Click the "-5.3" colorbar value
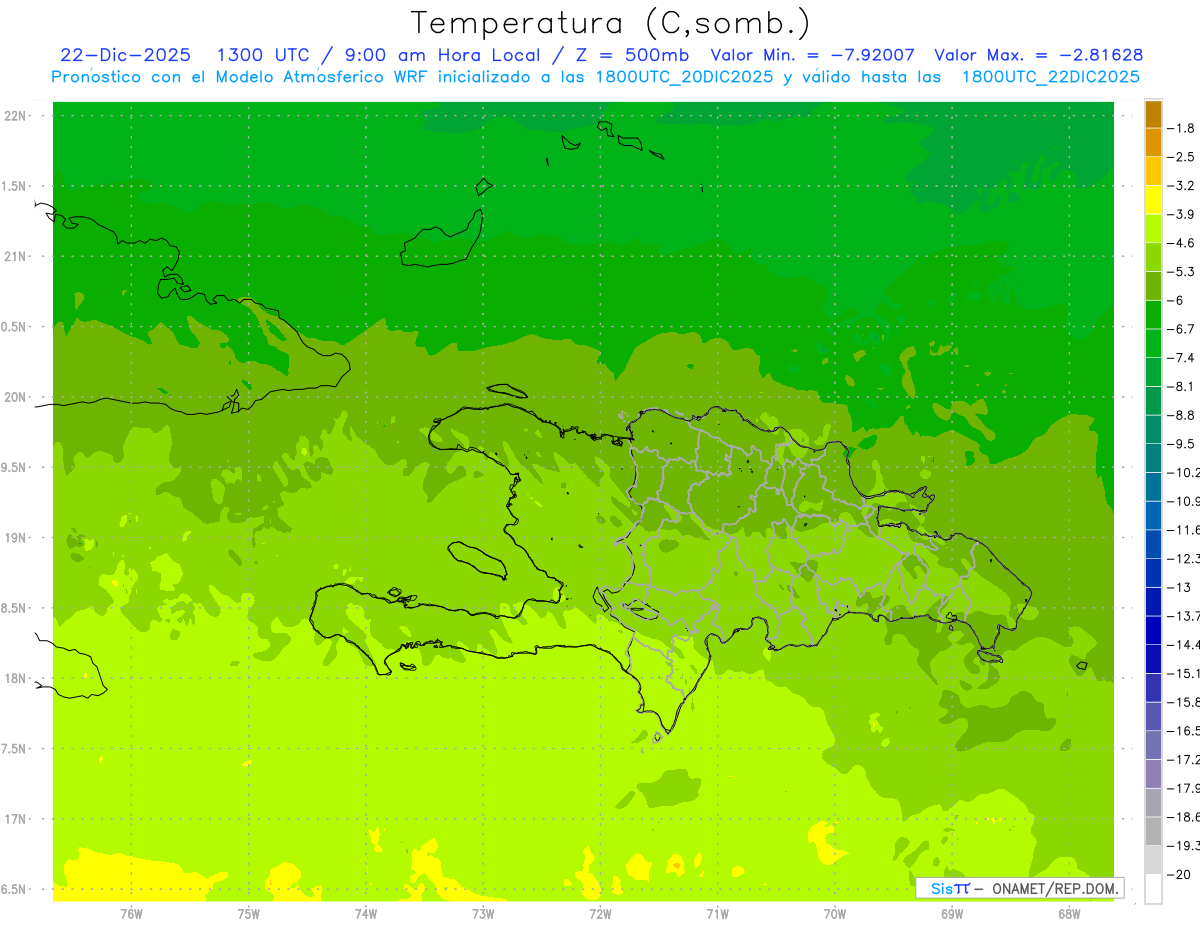Screen dimensions: 1200x927 coord(1182,271)
